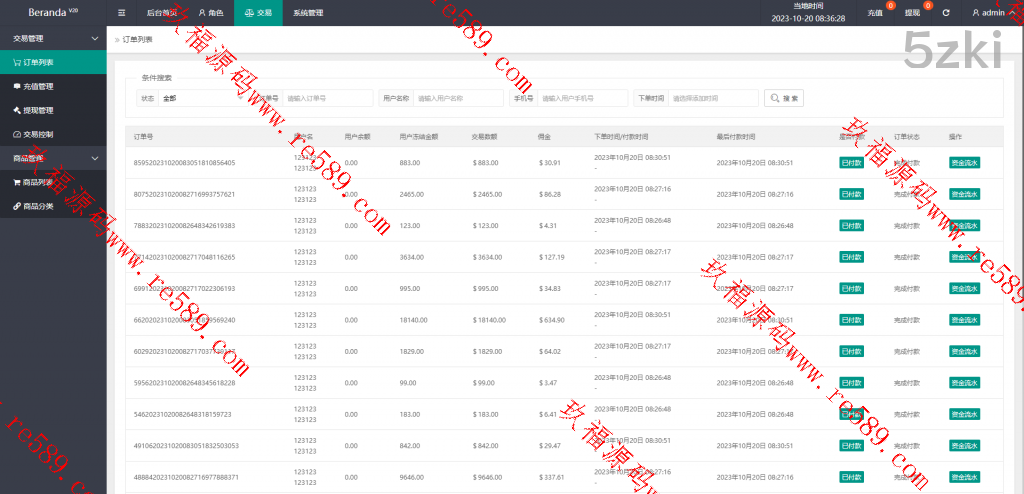Focus the 订单号 search input field
The width and height of the screenshot is (1024, 494).
[x=327, y=98]
